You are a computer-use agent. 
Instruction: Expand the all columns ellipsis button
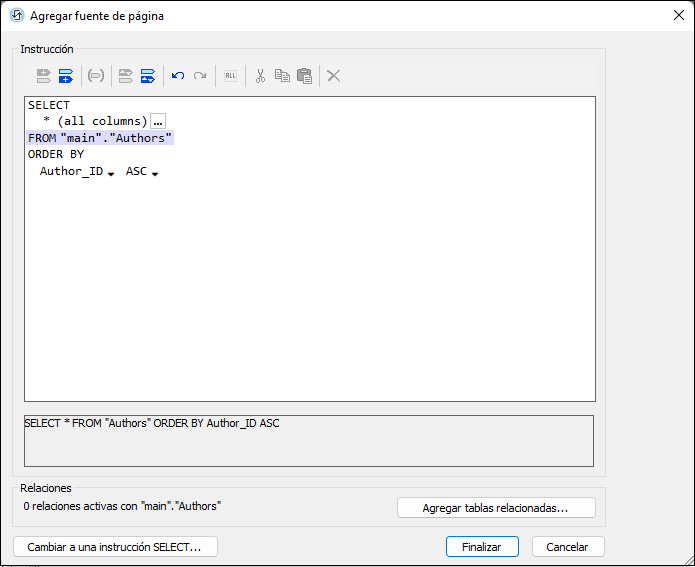click(158, 121)
